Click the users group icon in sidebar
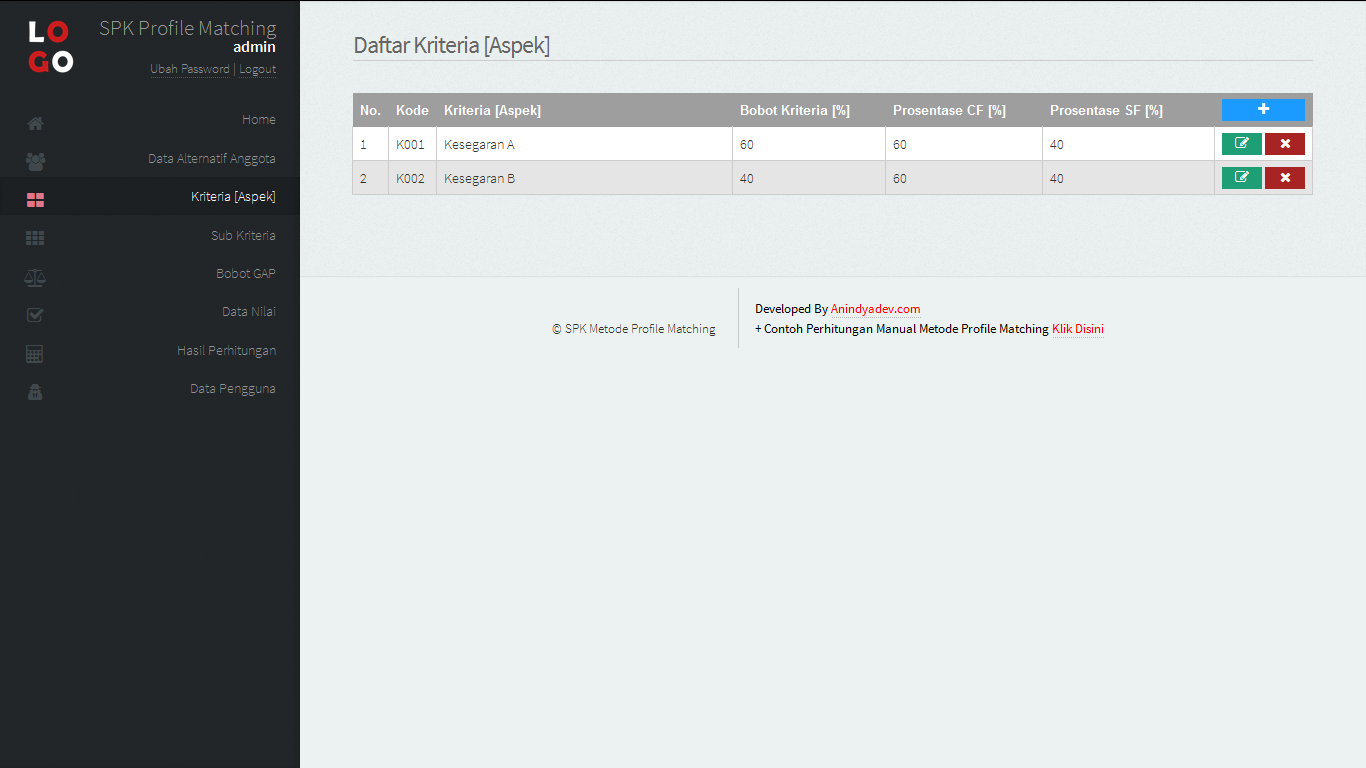This screenshot has height=768, width=1366. (x=35, y=161)
